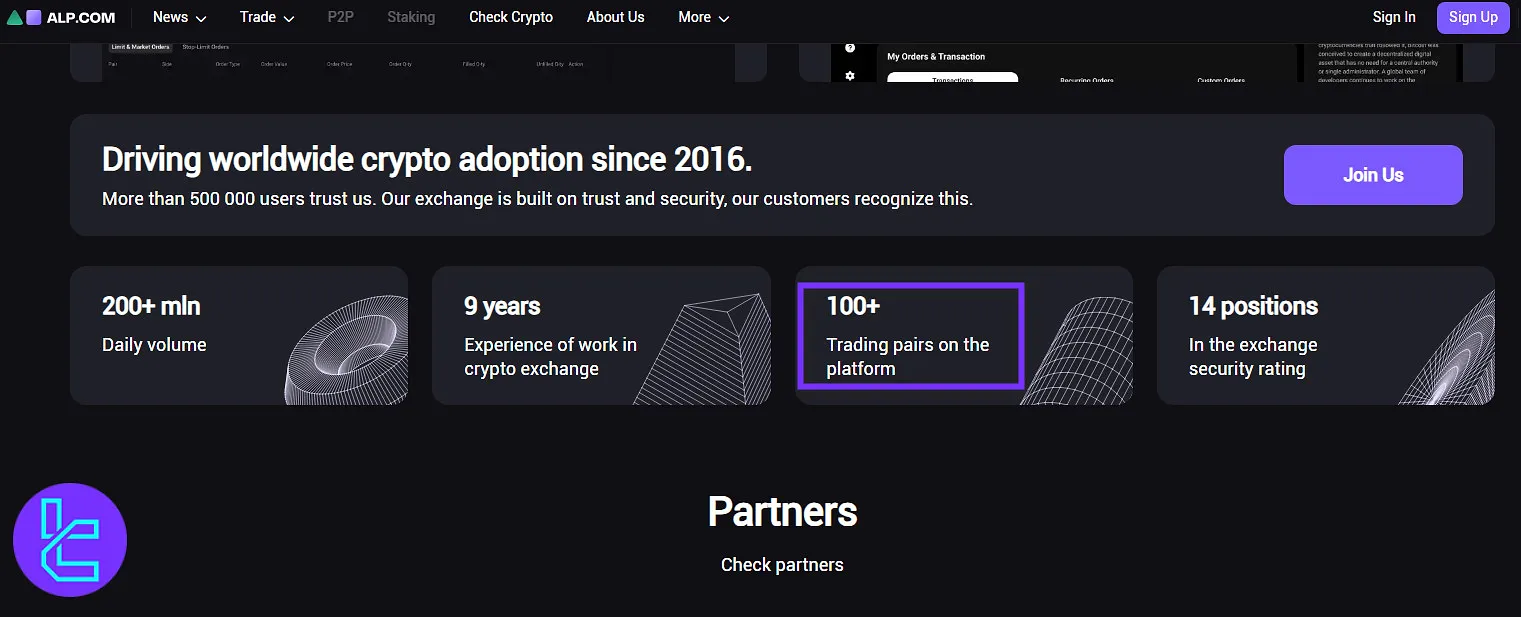
Task: Open the Transactions tab
Action: click(952, 79)
